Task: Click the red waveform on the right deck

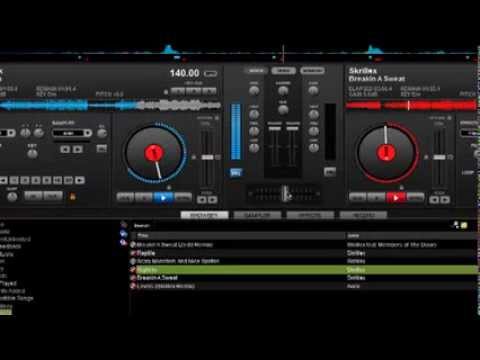Action: pyautogui.click(x=412, y=106)
